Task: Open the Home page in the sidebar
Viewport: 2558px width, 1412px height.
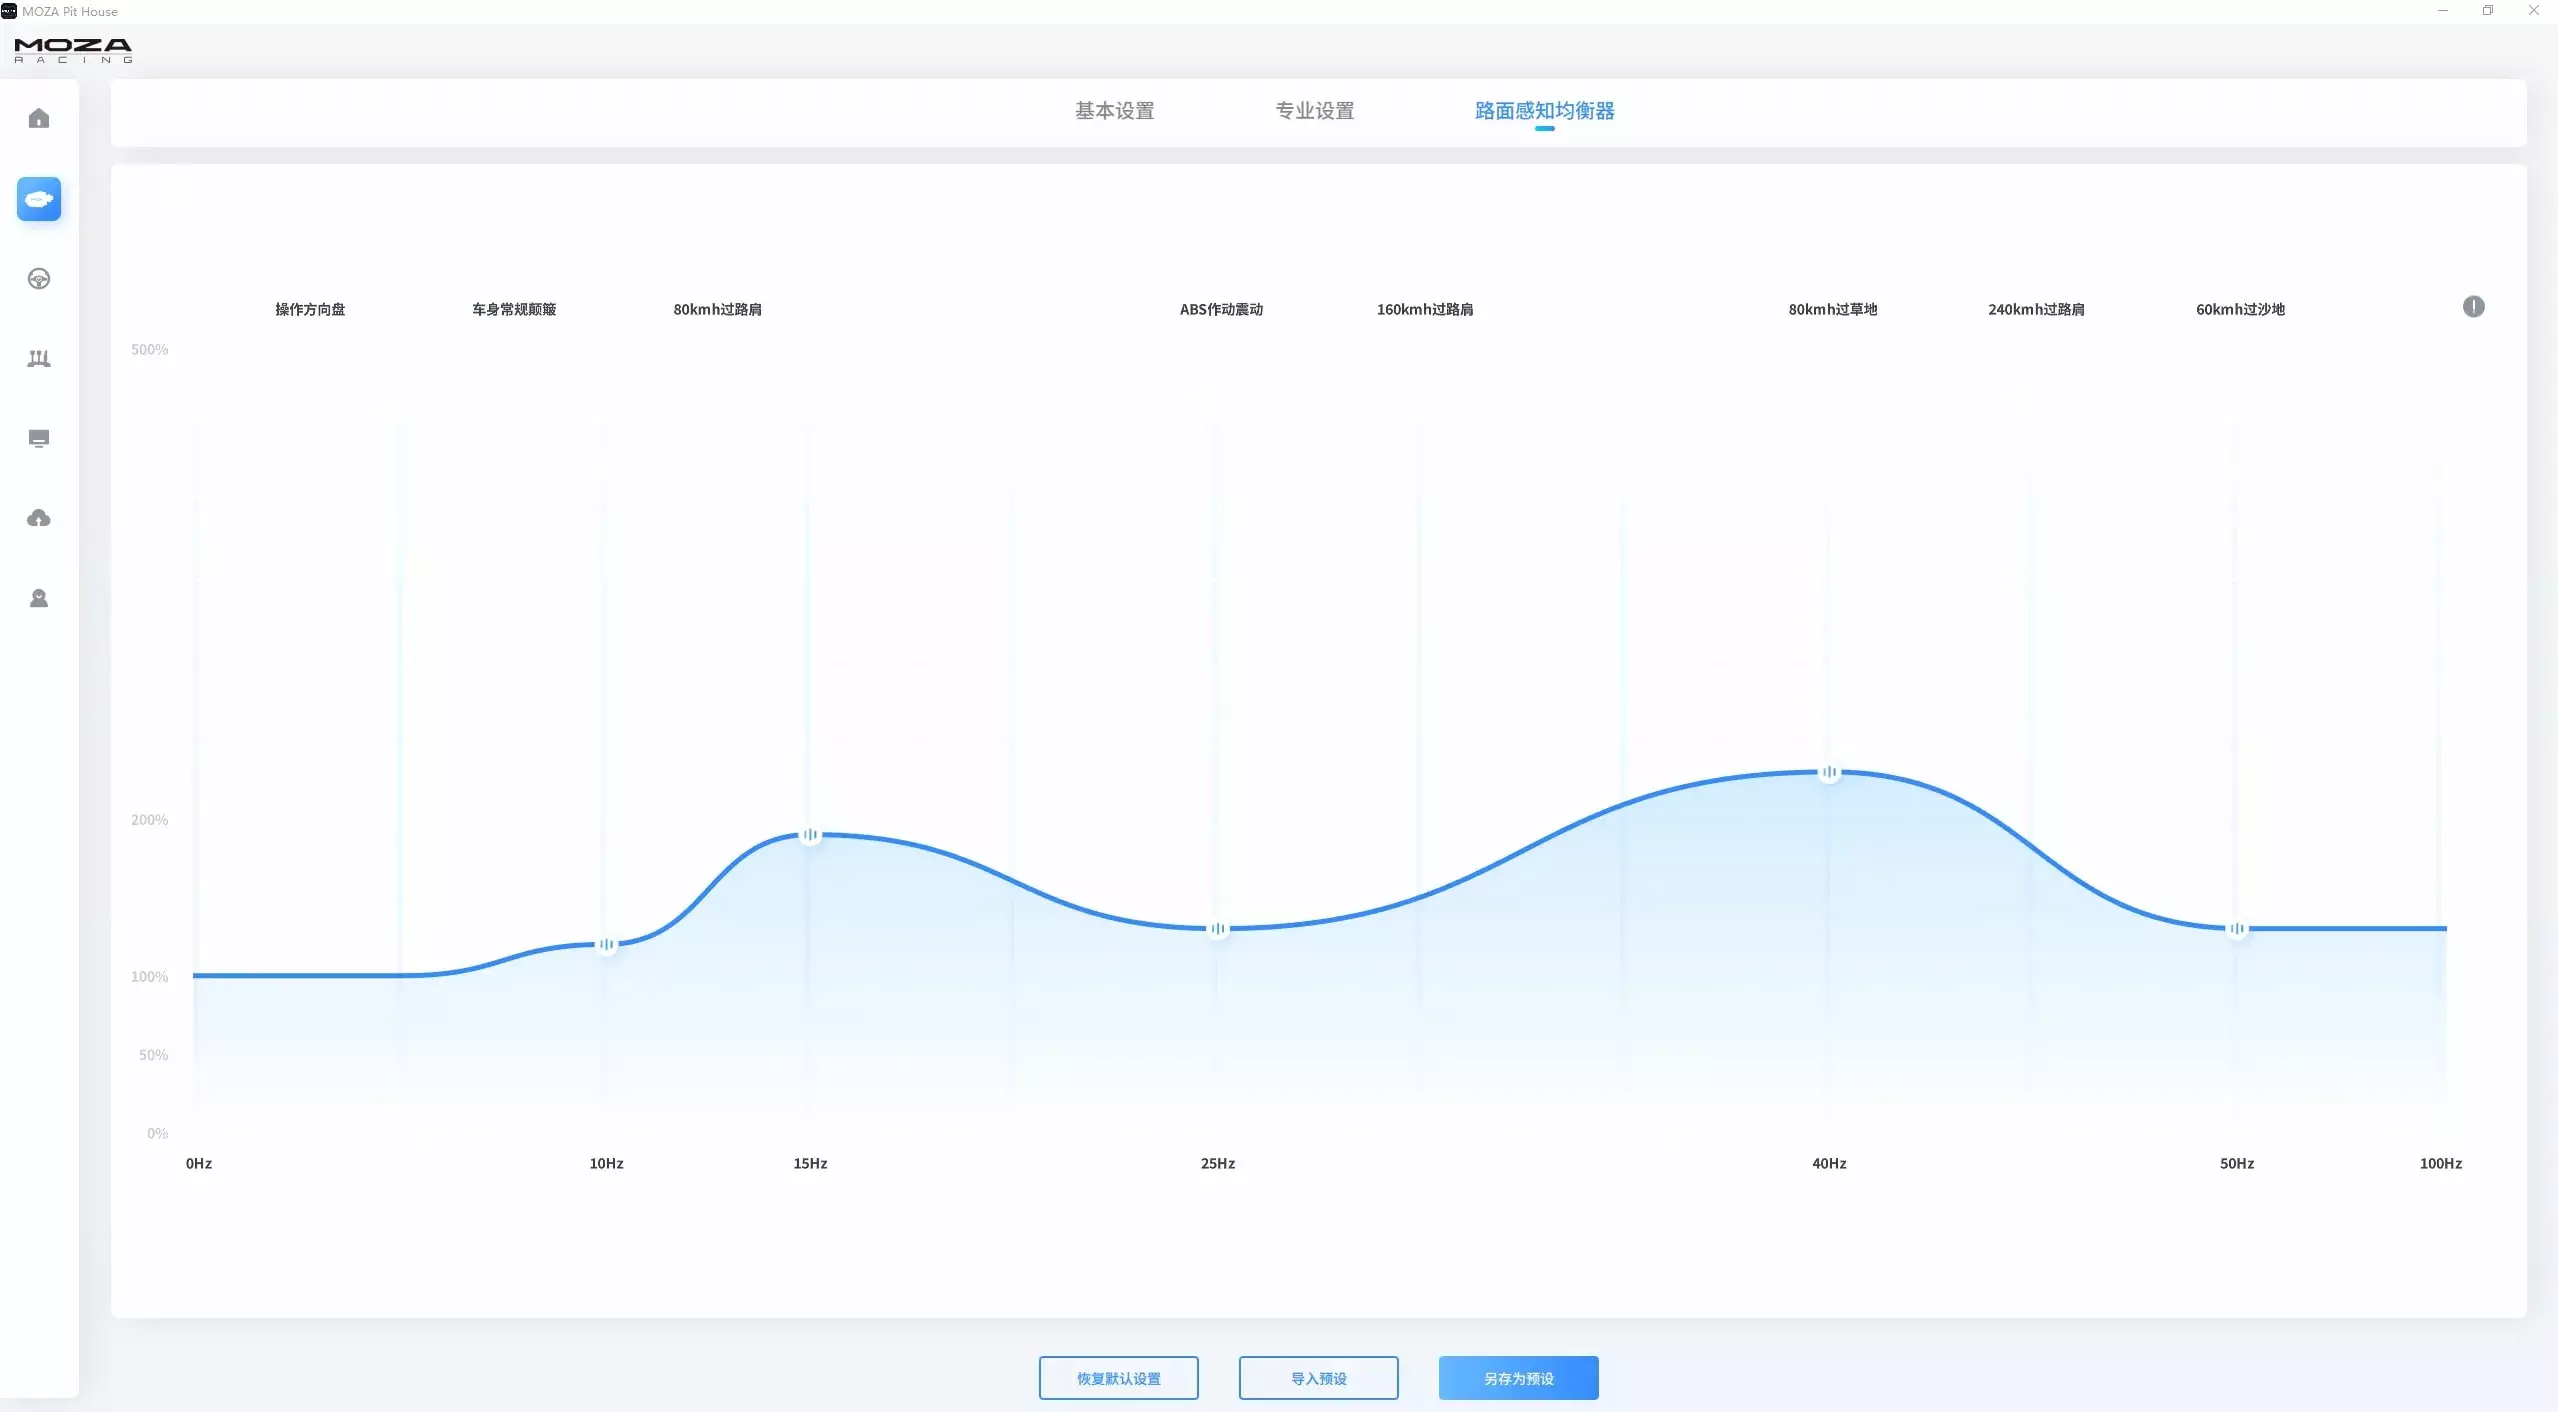Action: click(x=38, y=119)
